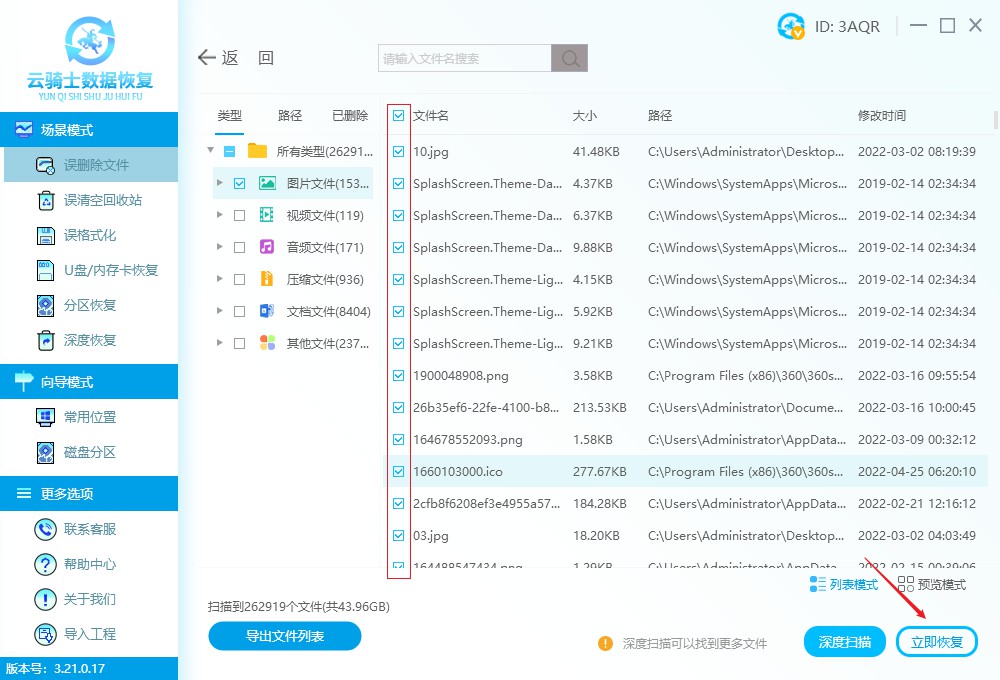
Task: Uncheck the 03.jpg checkbox
Action: click(399, 535)
